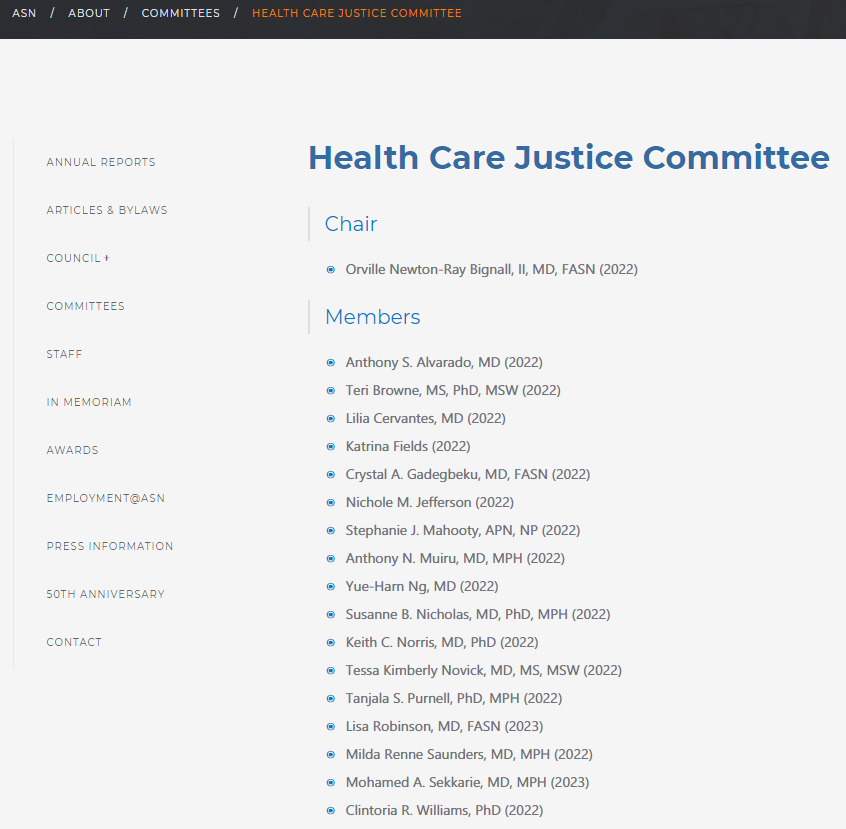
Task: Click bullet icon beside Anthony S. Alvarado
Action: (331, 363)
